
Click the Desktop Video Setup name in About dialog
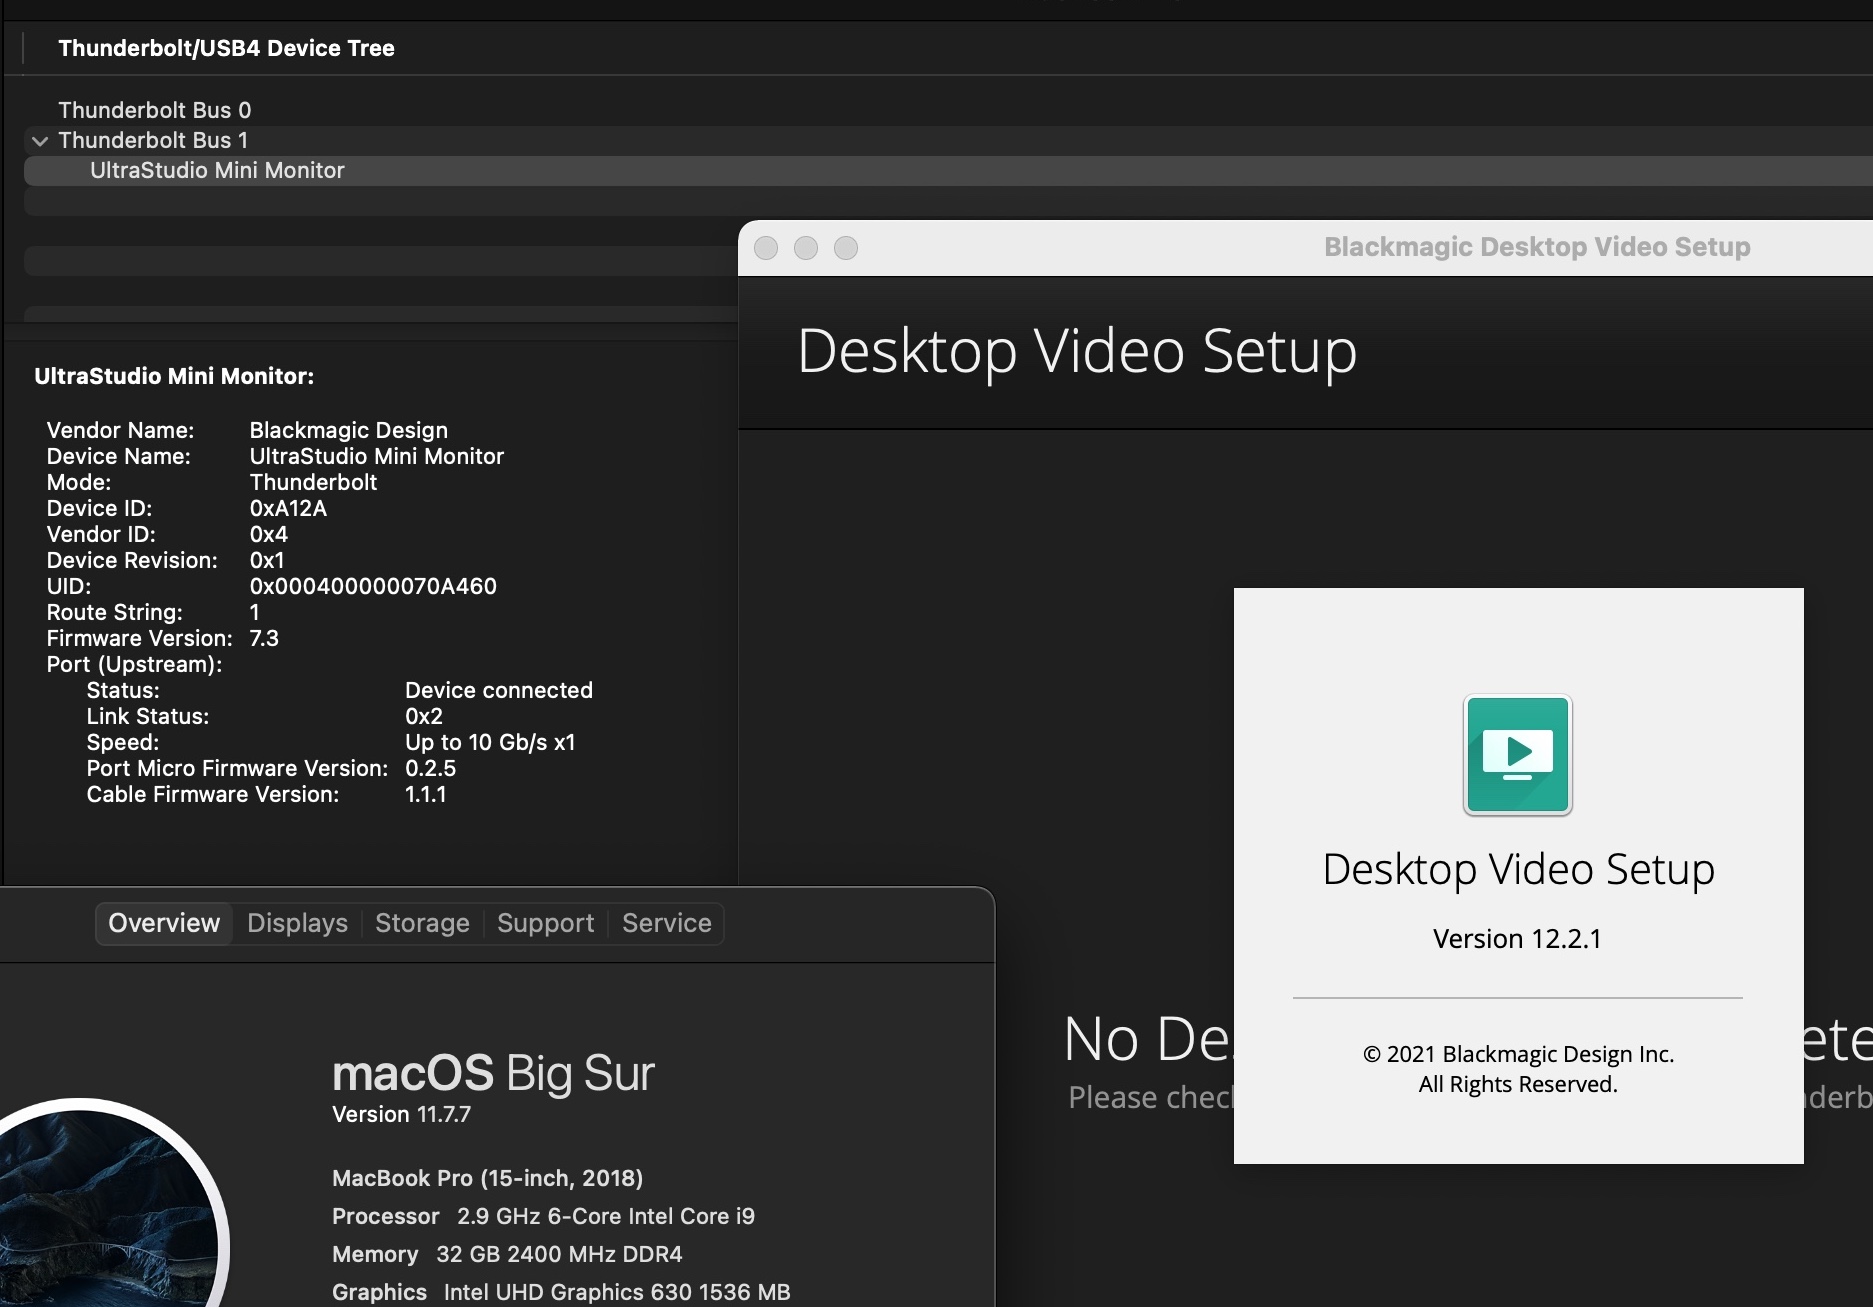pyautogui.click(x=1518, y=869)
